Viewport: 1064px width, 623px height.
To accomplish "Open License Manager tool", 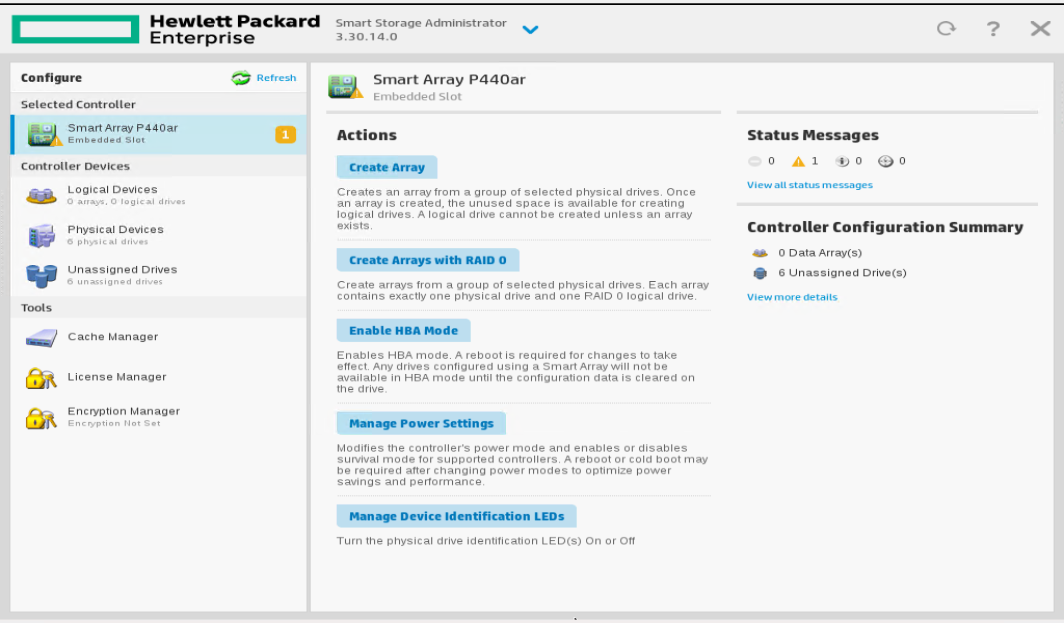I will tap(159, 377).
